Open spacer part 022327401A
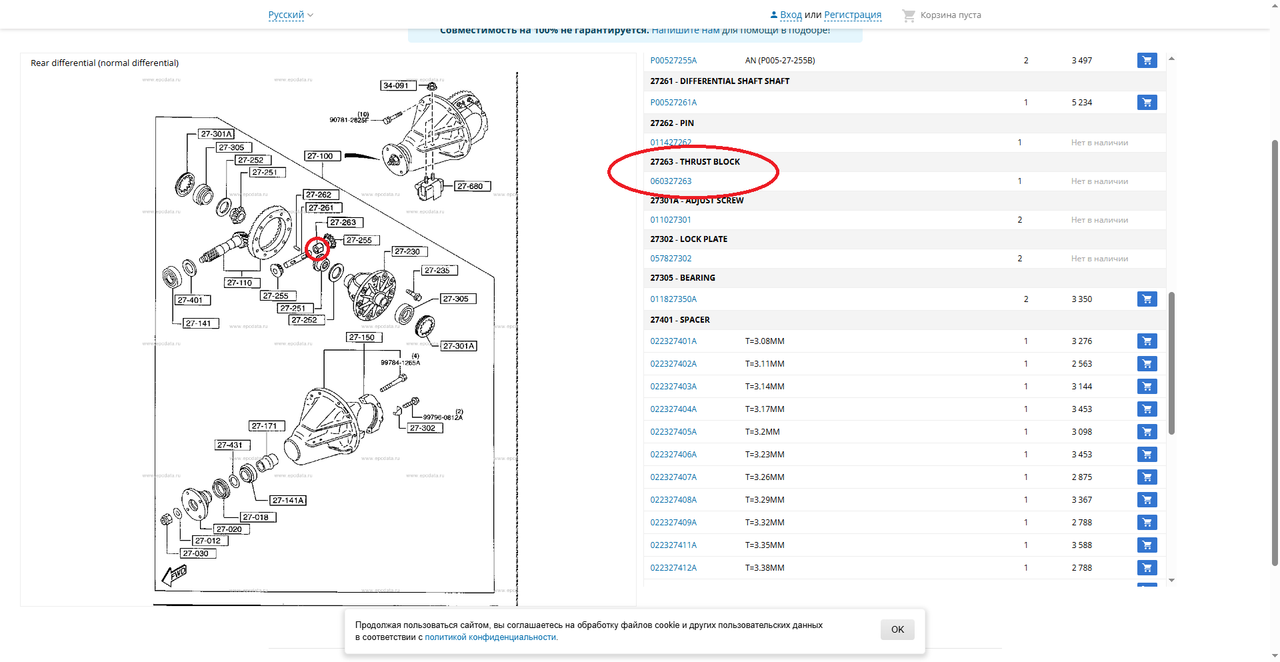The image size is (1280, 662). coord(674,341)
